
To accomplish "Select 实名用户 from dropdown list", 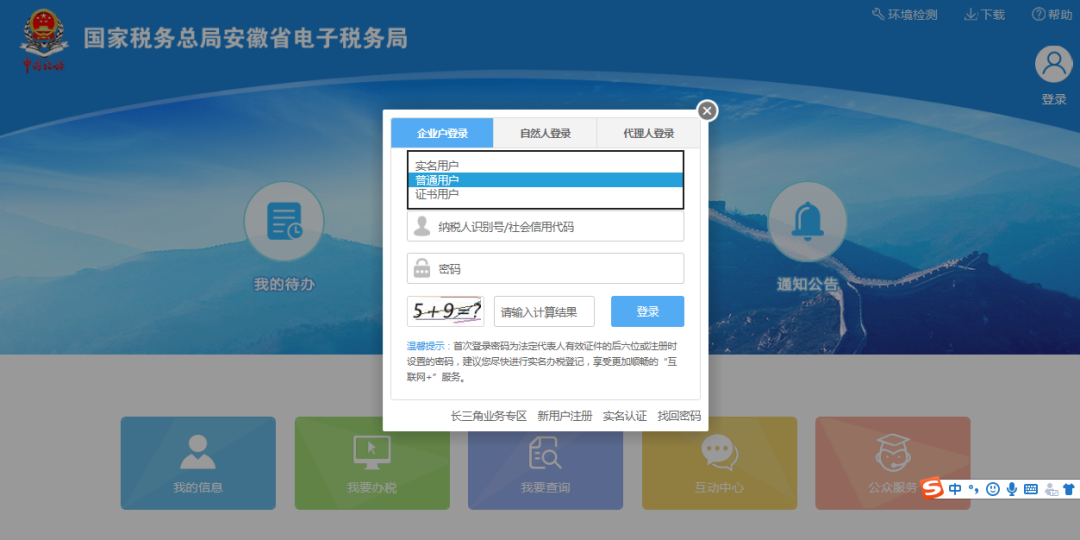I will click(x=546, y=165).
